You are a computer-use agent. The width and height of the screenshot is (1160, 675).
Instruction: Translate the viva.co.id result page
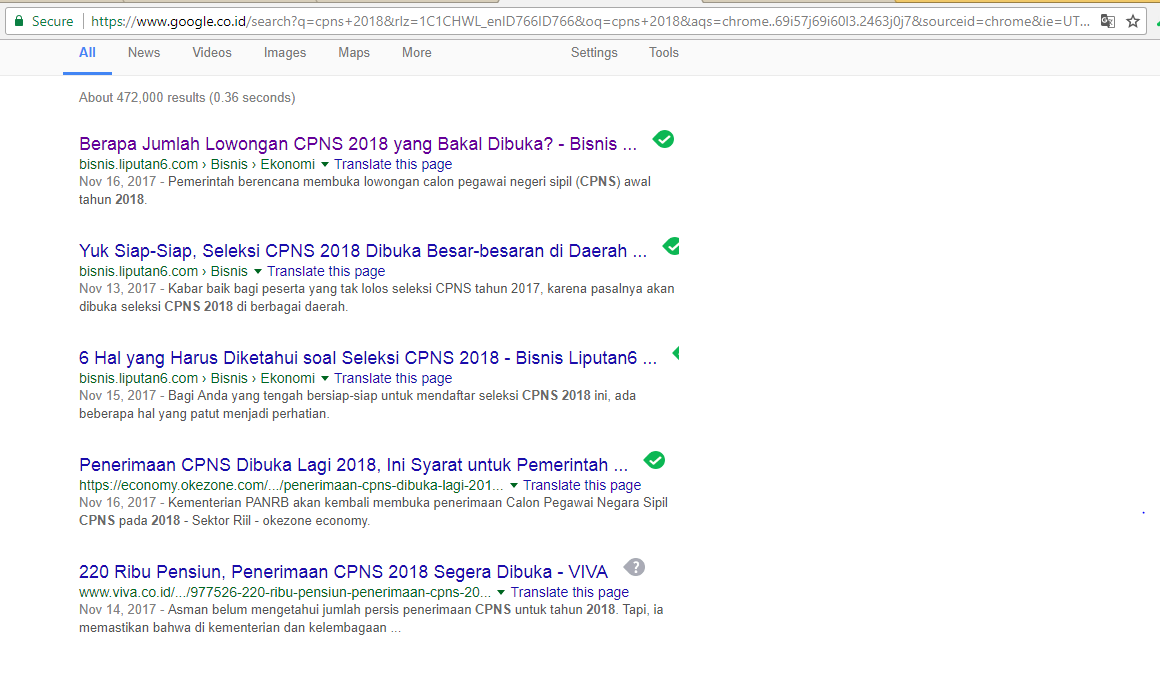coord(570,592)
